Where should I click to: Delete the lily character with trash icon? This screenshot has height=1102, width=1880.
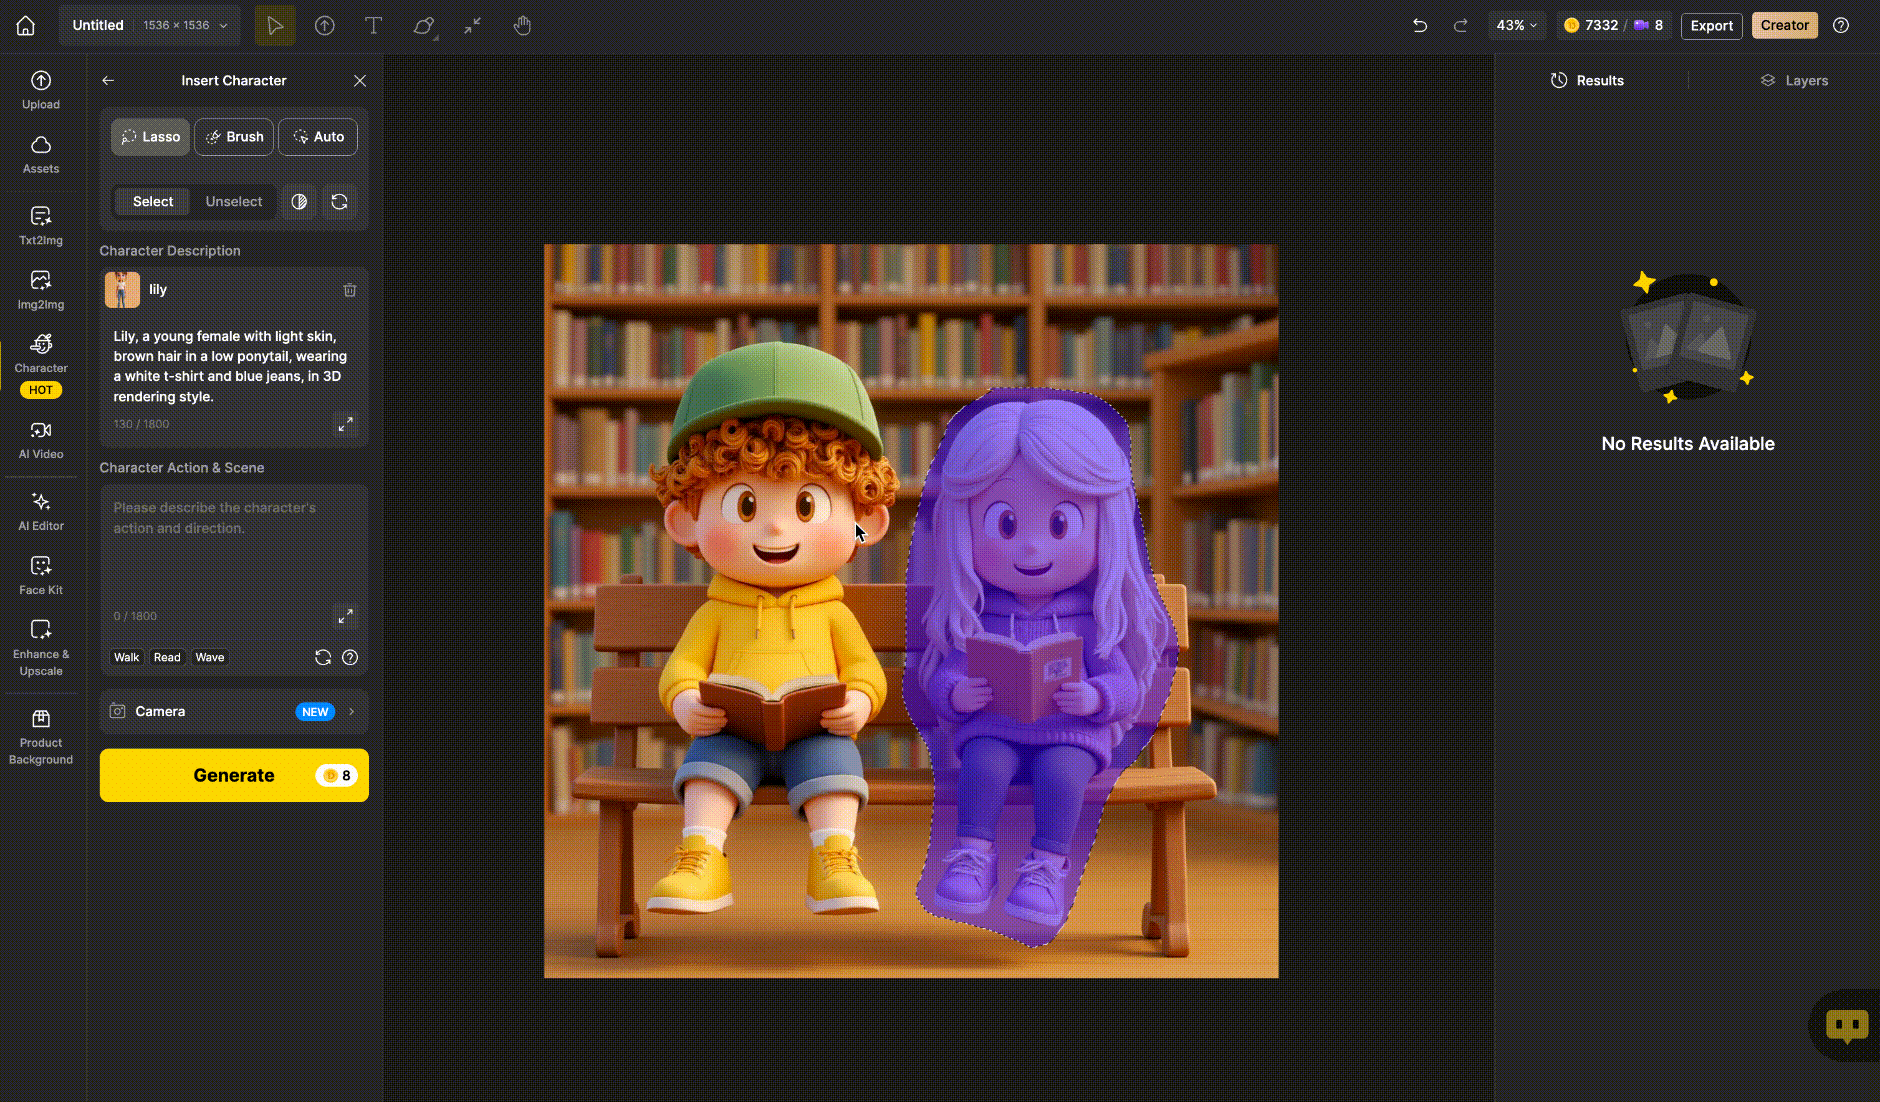[x=350, y=290]
